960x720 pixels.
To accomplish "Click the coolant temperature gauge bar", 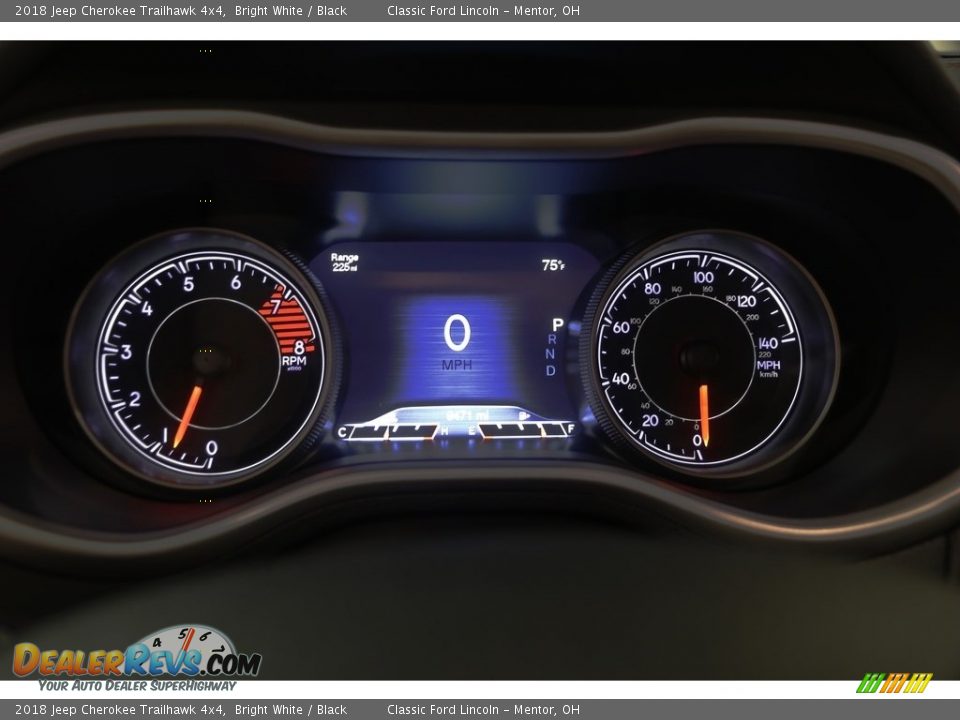I will point(392,431).
